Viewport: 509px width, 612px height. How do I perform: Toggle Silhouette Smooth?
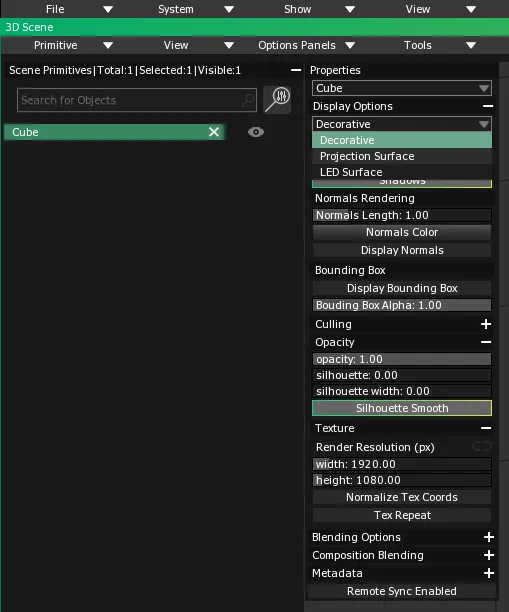[402, 408]
